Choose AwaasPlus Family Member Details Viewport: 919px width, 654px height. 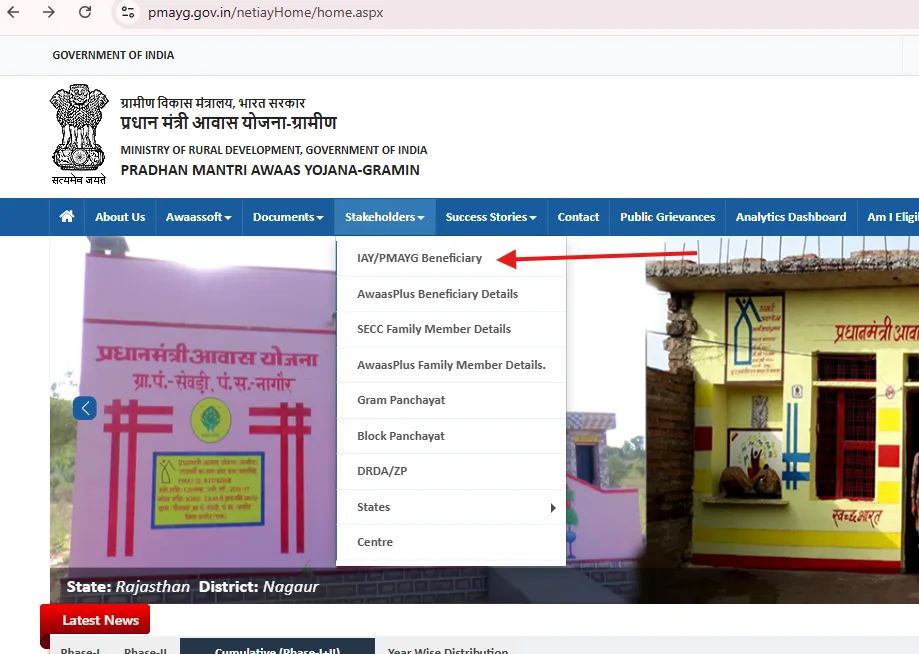coord(451,365)
